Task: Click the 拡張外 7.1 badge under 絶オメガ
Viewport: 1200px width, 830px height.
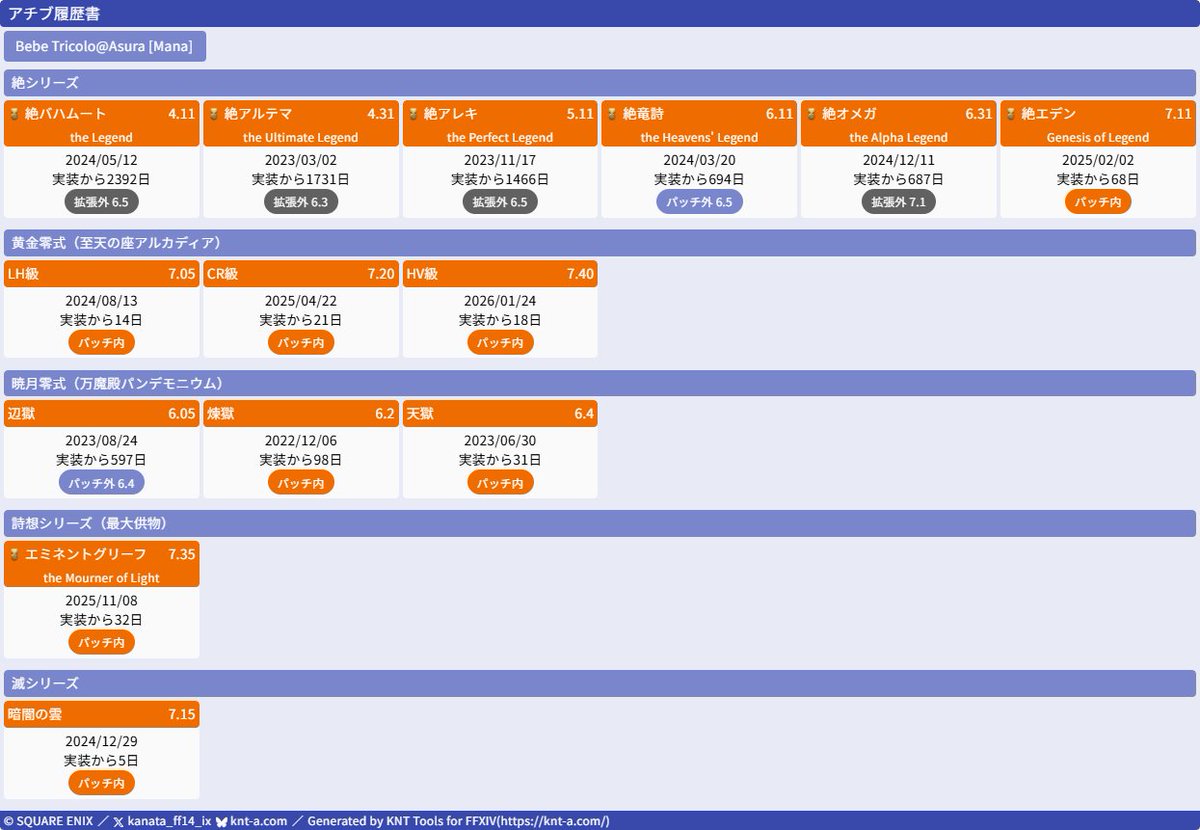Action: 899,202
